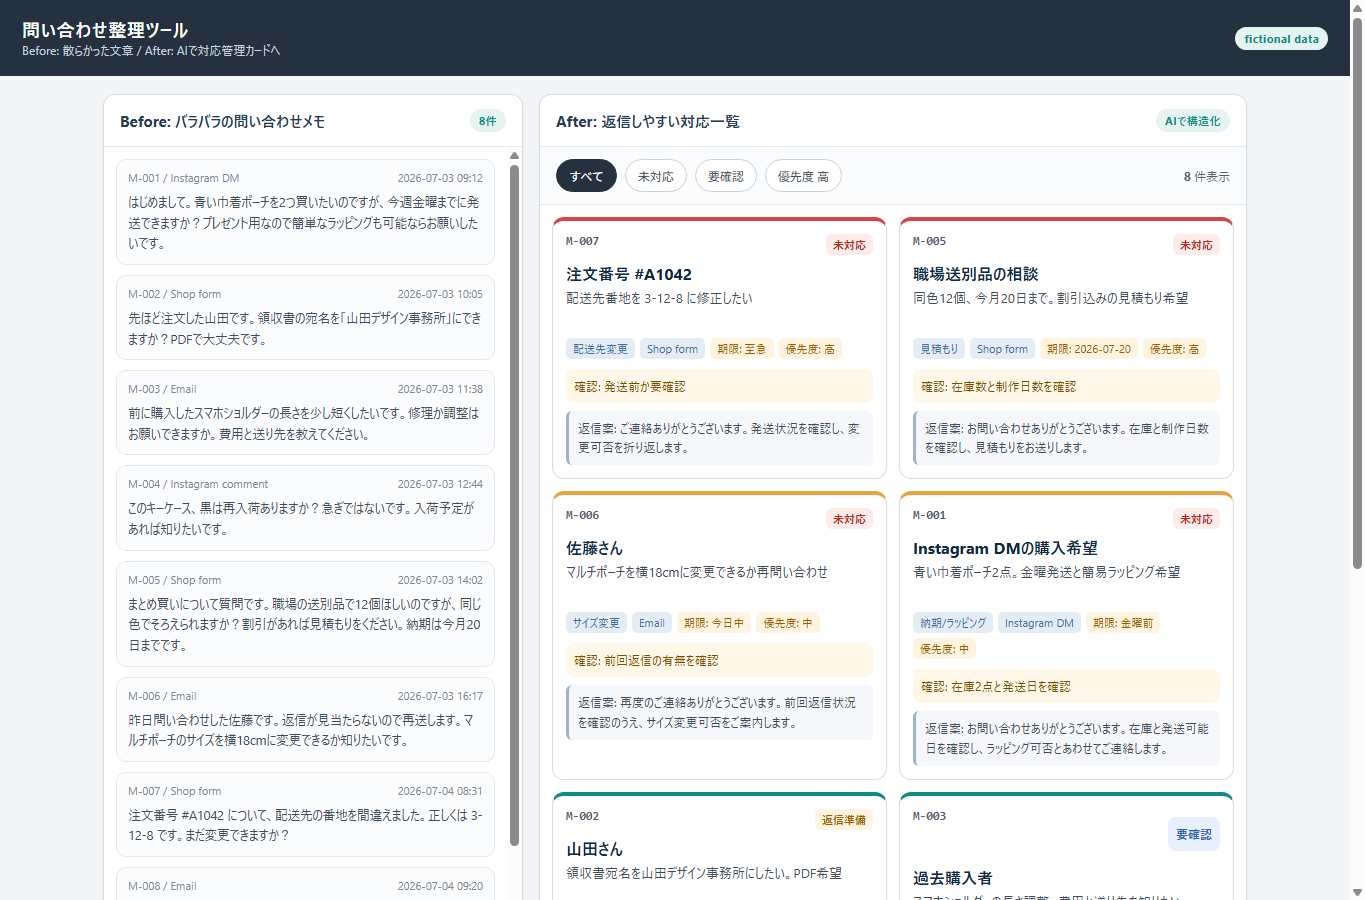The image size is (1365, 900).
Task: Click the After: 返信しやすい対応一覧 heading
Action: coord(648,121)
